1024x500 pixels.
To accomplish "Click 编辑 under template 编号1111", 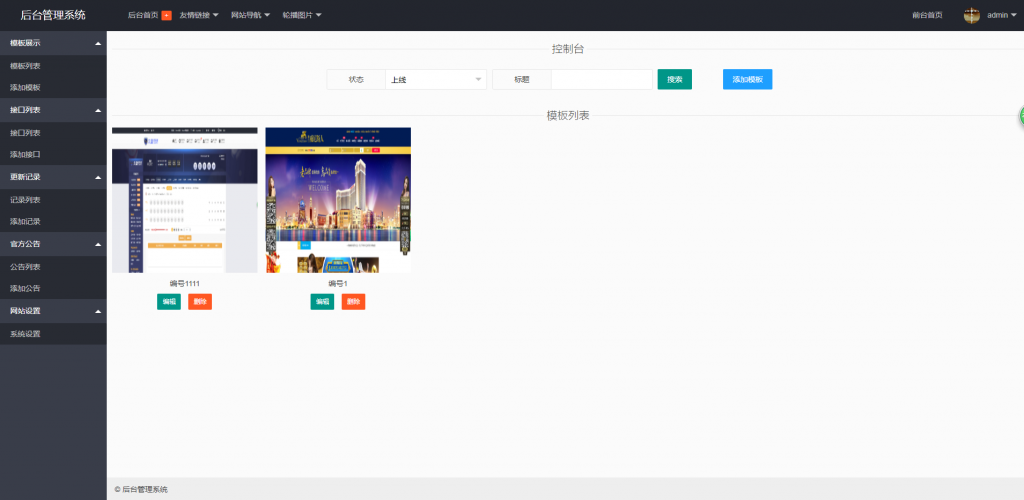I will [x=169, y=301].
